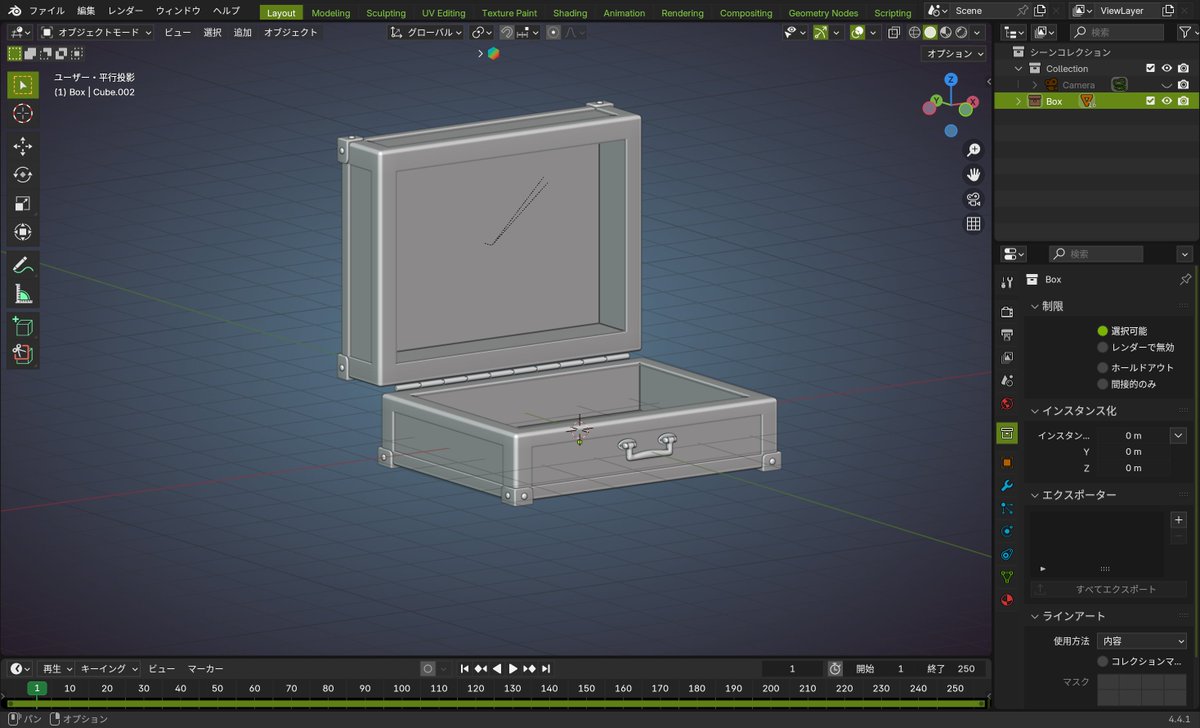This screenshot has height=728, width=1200.
Task: Open グローバル transform orientation dropdown
Action: (427, 32)
